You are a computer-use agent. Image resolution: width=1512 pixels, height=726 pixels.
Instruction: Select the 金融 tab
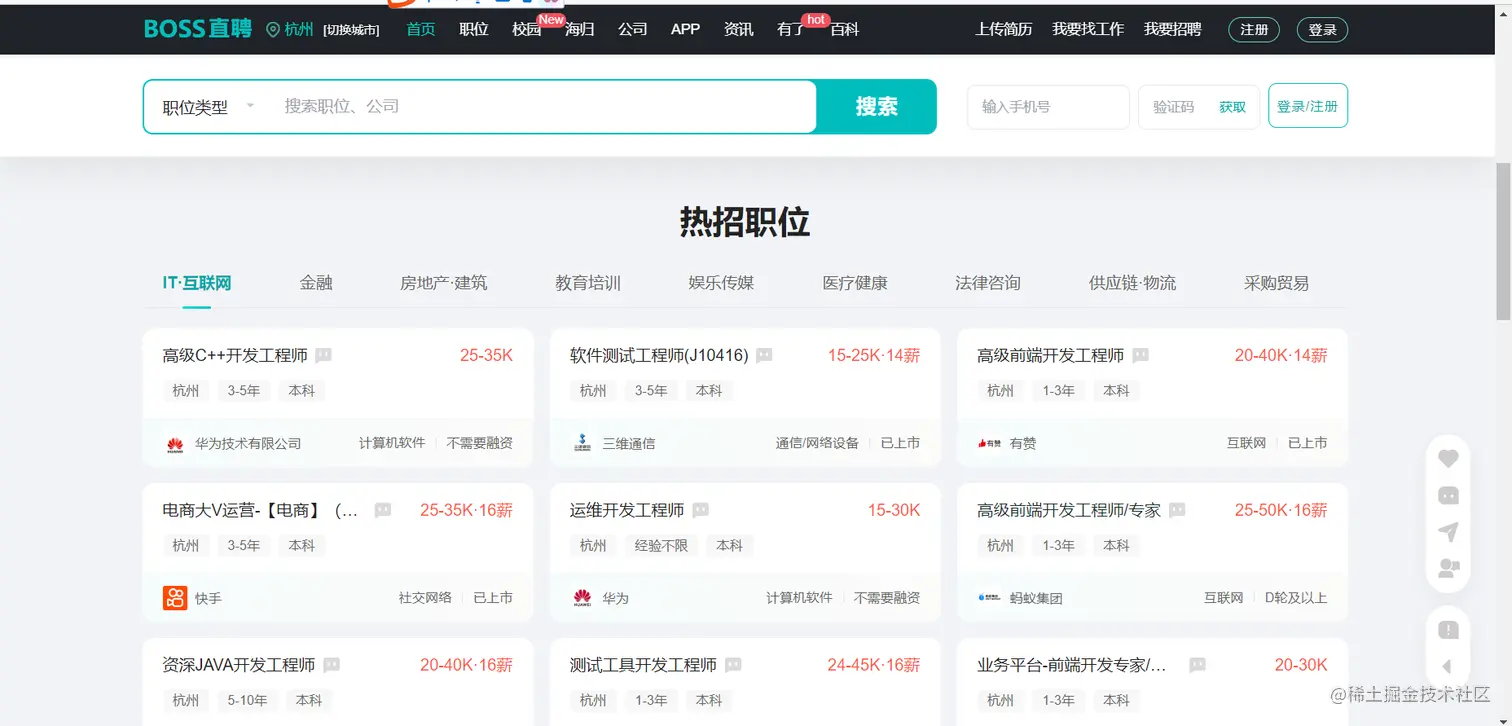coord(316,283)
